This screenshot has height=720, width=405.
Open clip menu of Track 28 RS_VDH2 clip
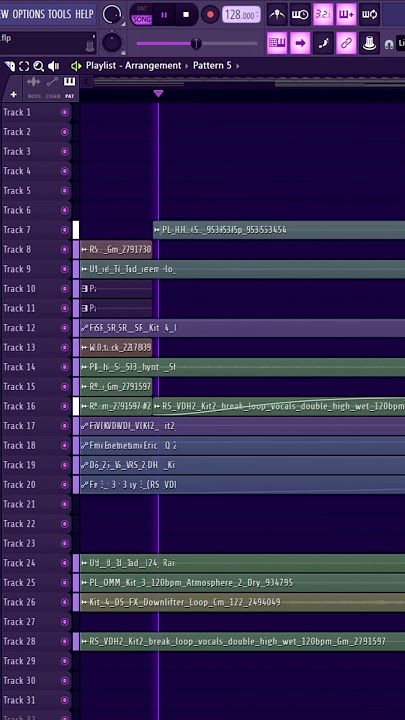[84, 641]
